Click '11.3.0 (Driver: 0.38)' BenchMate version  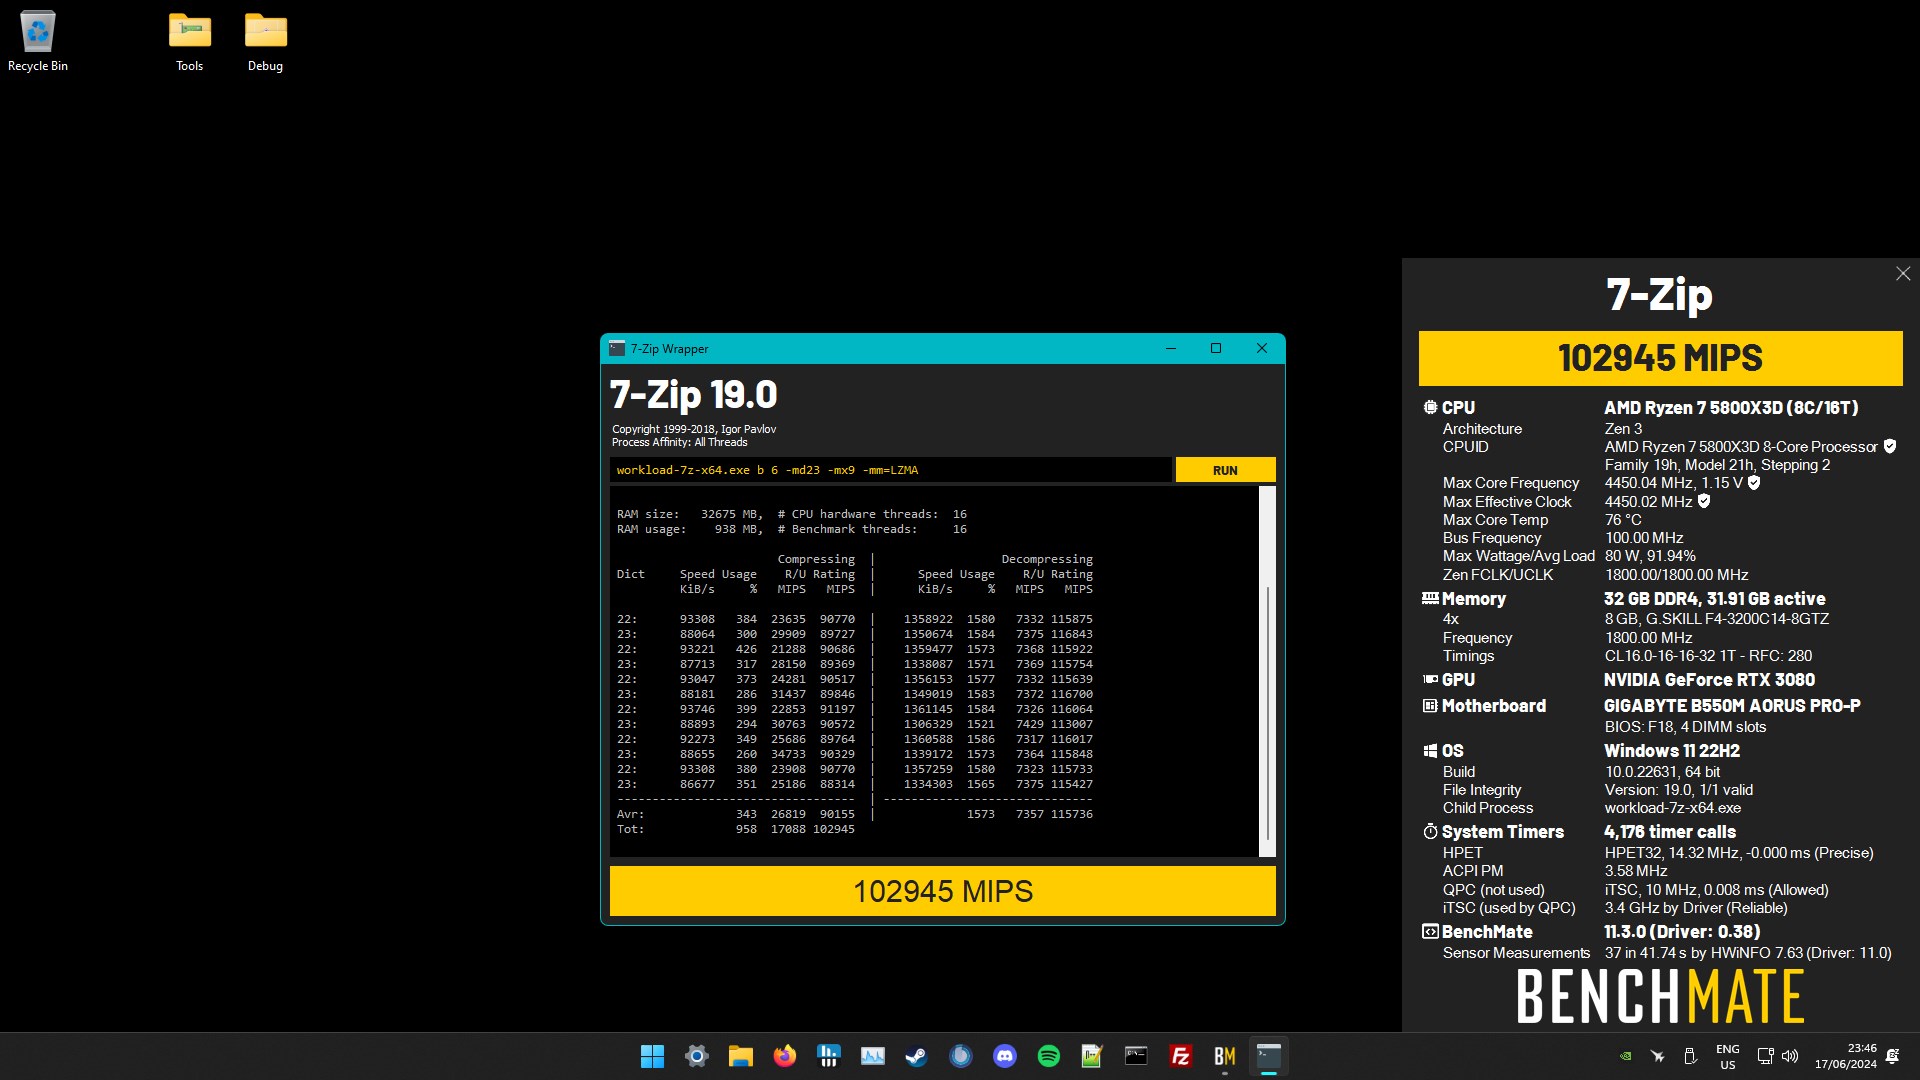click(1682, 931)
